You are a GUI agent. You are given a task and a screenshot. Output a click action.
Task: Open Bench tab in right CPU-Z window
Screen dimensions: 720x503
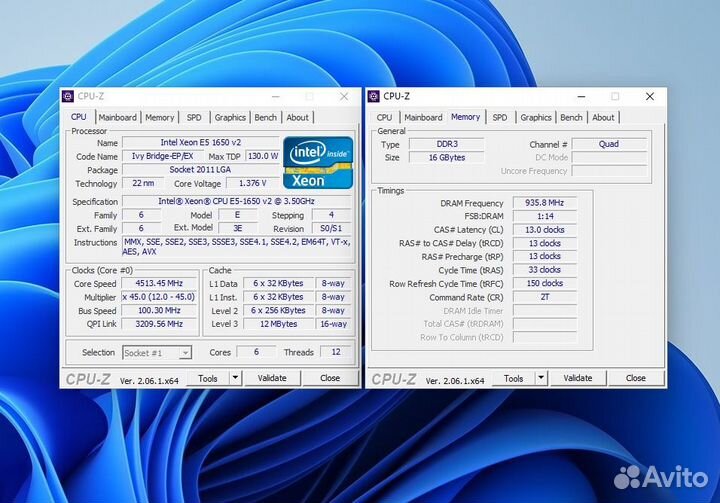[571, 118]
